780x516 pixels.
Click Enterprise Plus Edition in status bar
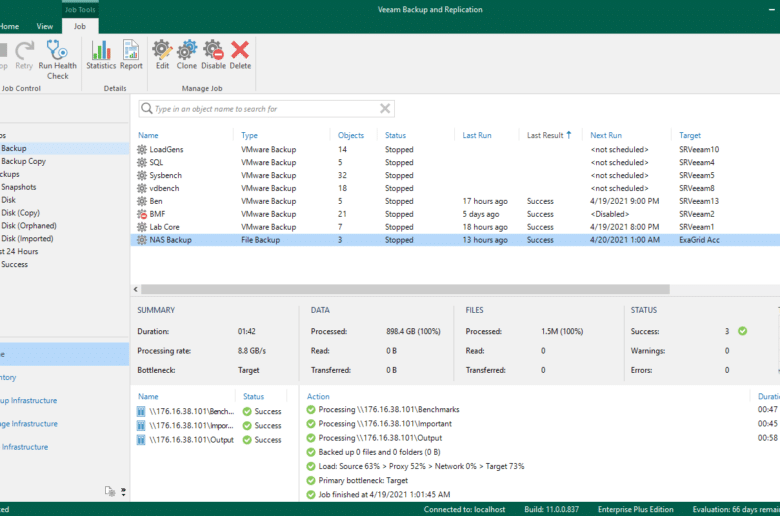coord(635,510)
